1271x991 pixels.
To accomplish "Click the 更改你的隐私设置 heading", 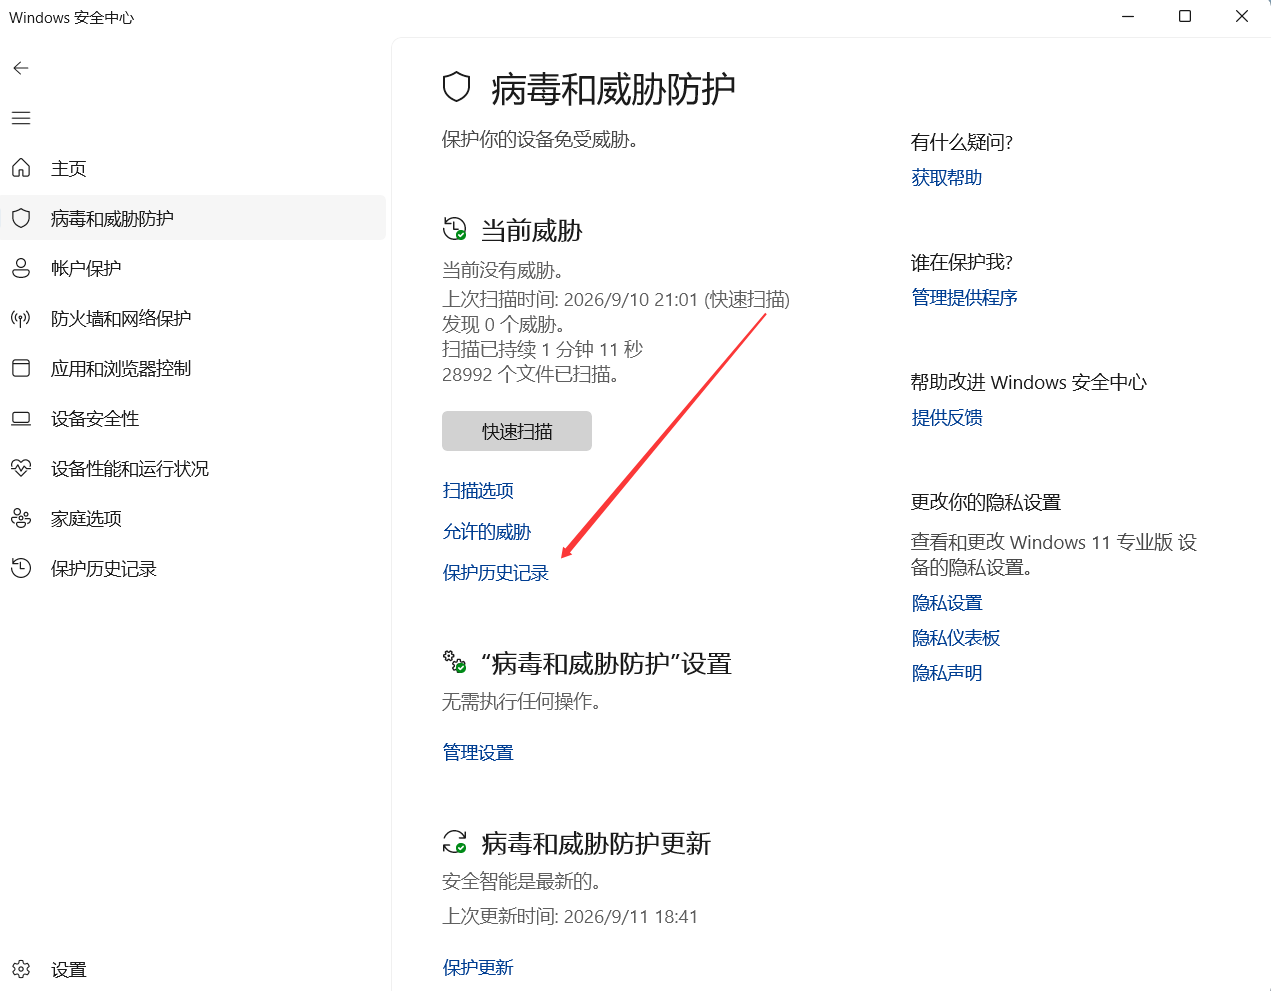I will point(986,502).
